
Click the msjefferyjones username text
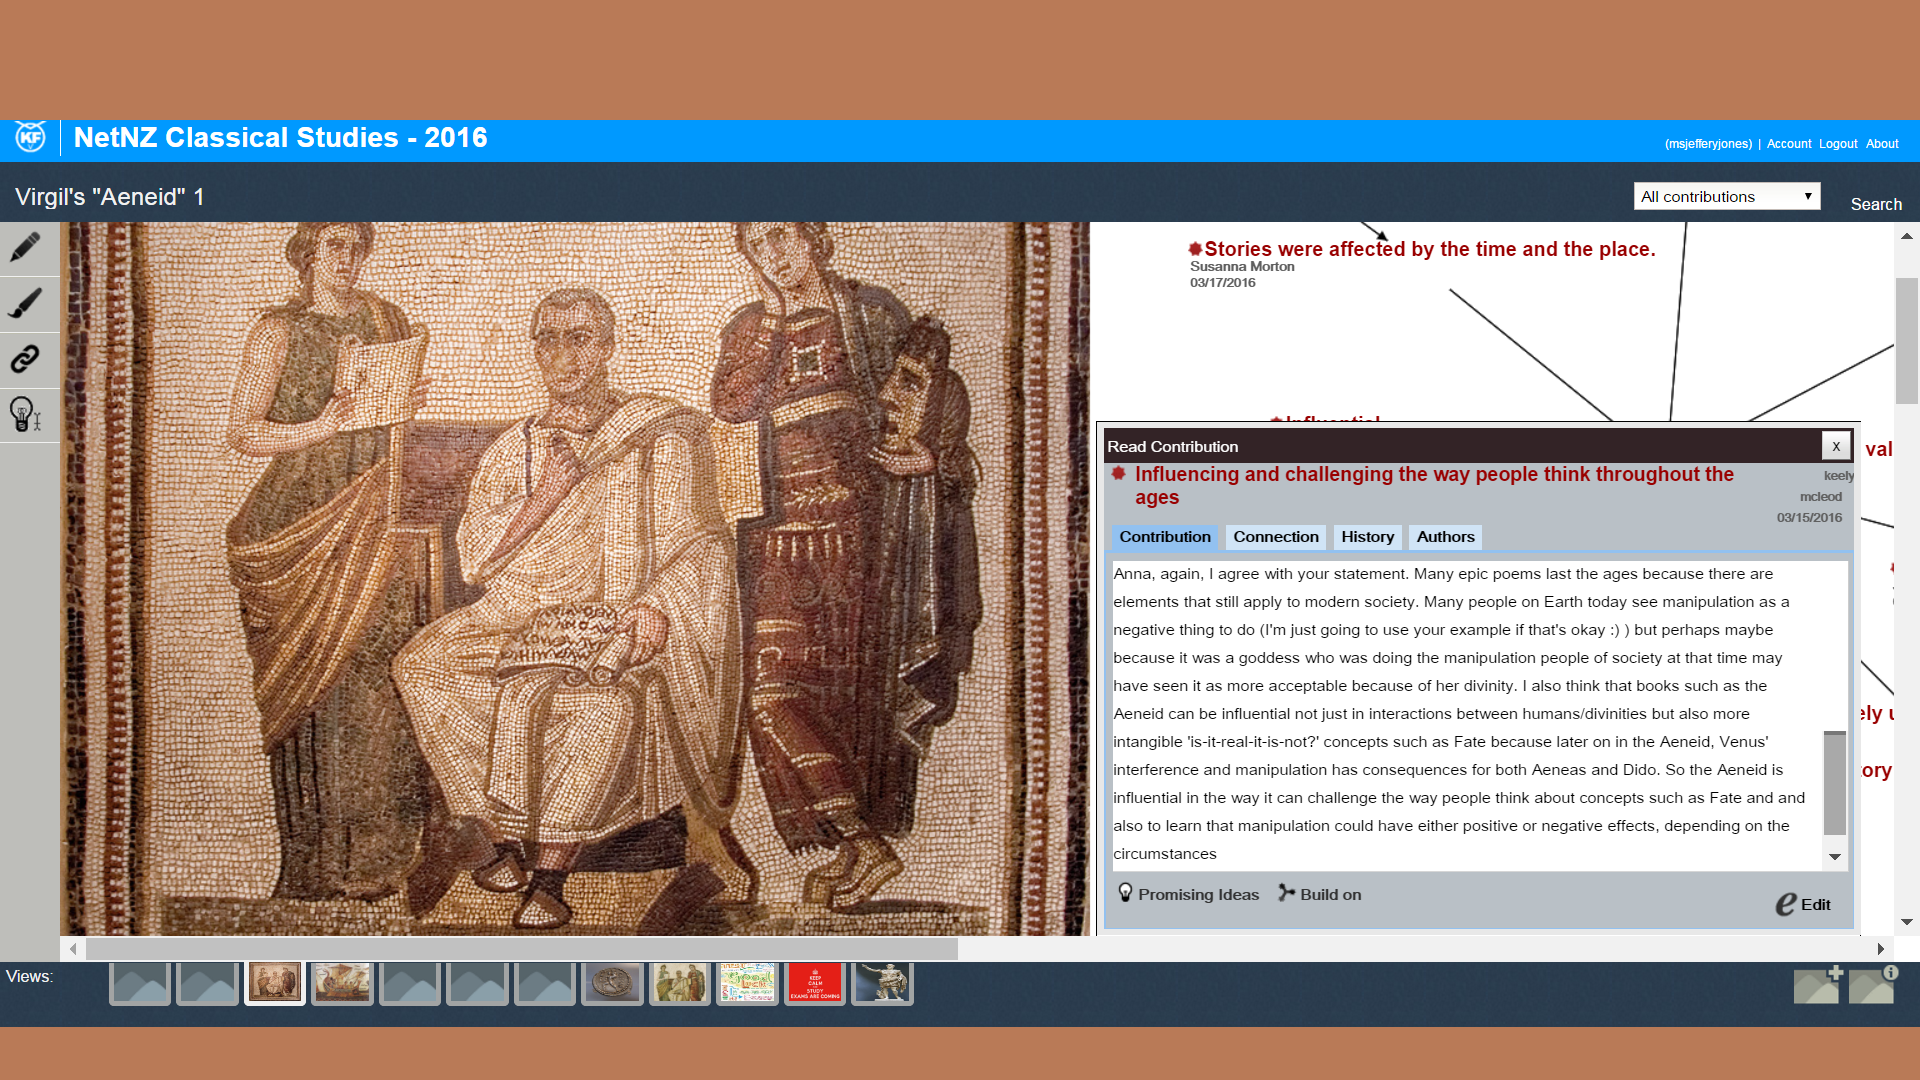pos(1708,144)
